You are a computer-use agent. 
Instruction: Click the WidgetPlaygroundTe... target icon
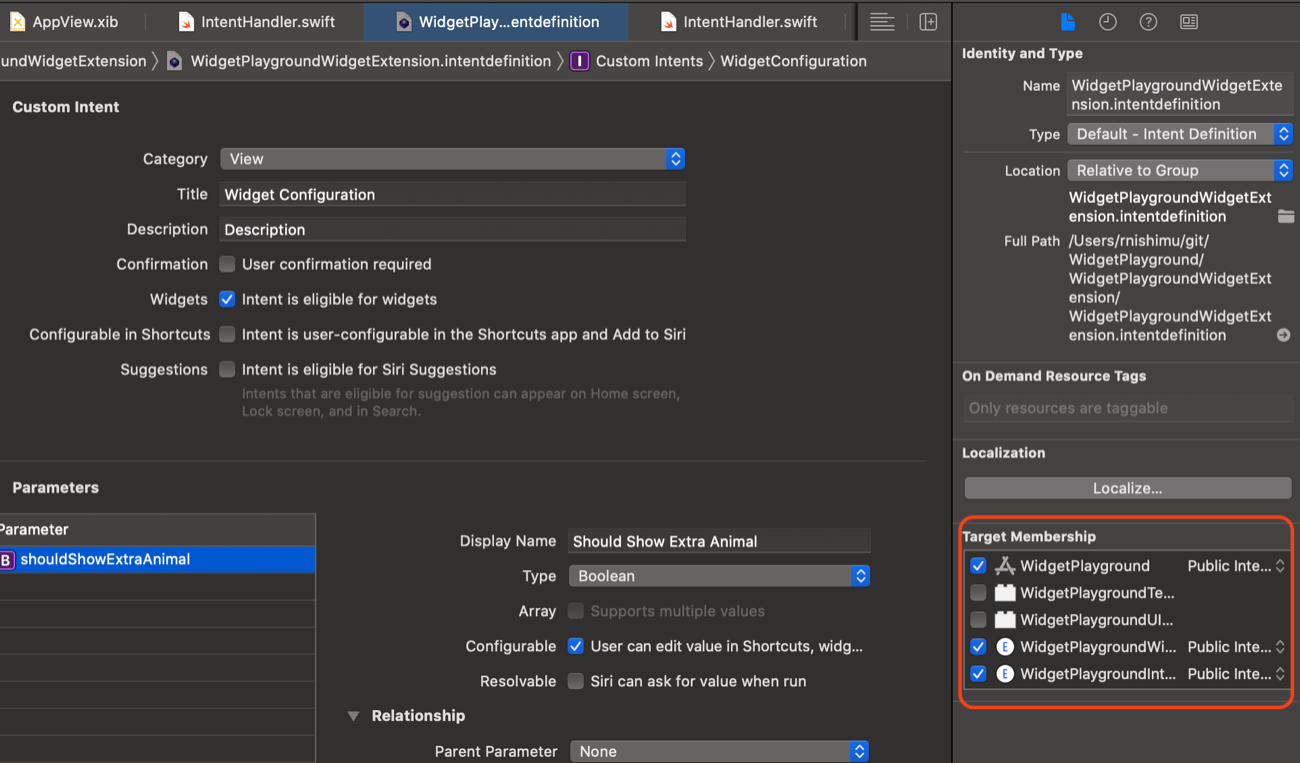click(1005, 593)
